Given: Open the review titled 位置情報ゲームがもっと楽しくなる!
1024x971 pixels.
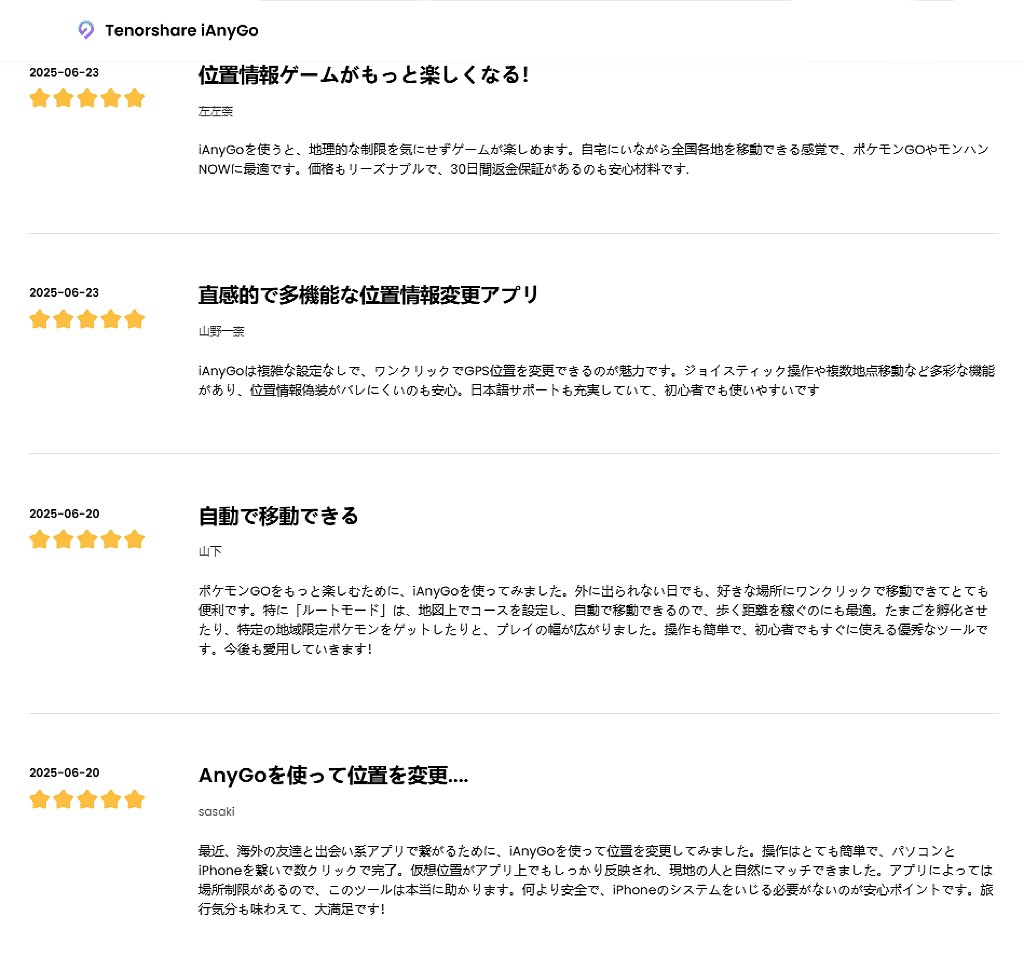Looking at the screenshot, I should (x=363, y=75).
